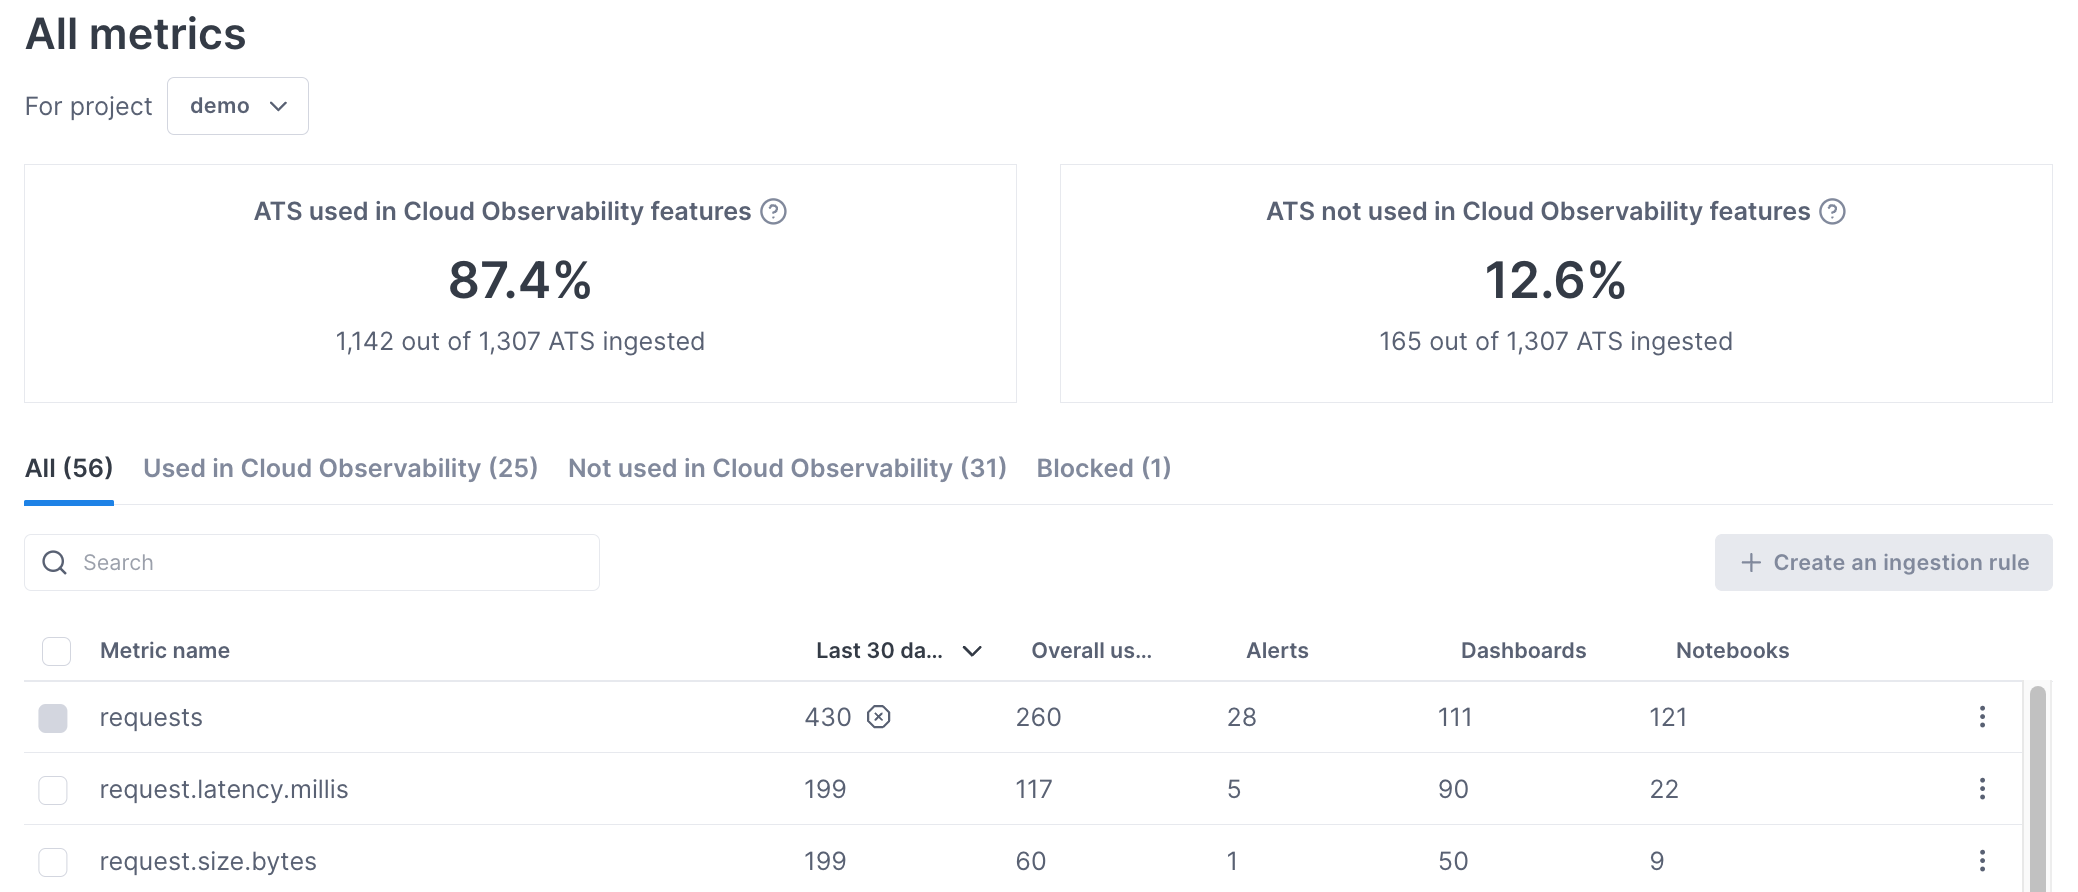Toggle the select-all metrics checkbox

tap(56, 650)
